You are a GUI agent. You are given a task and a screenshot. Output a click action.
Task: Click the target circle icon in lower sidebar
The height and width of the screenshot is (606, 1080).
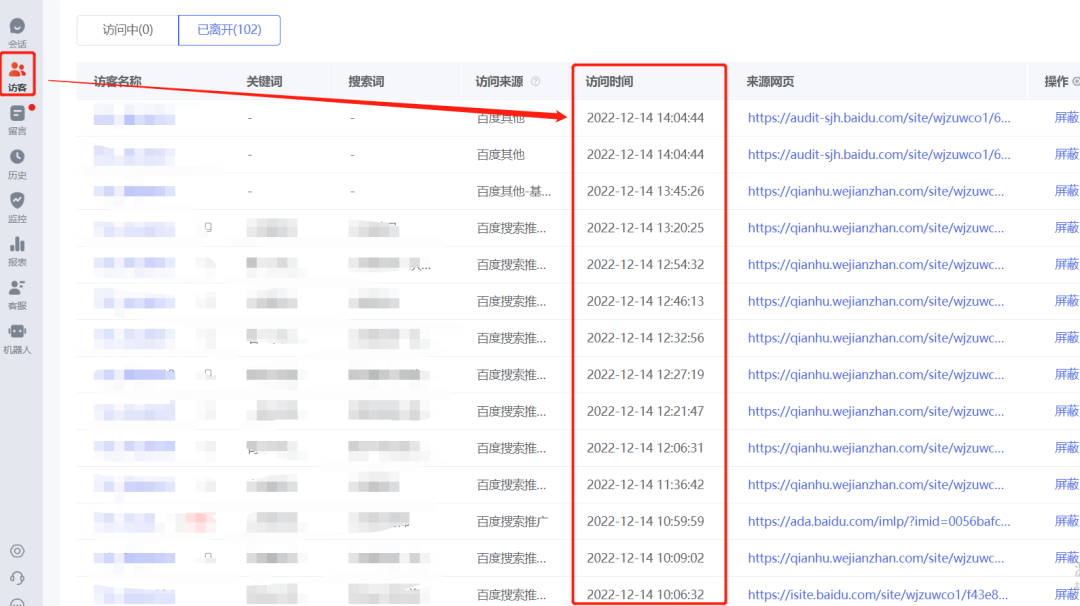click(x=17, y=551)
